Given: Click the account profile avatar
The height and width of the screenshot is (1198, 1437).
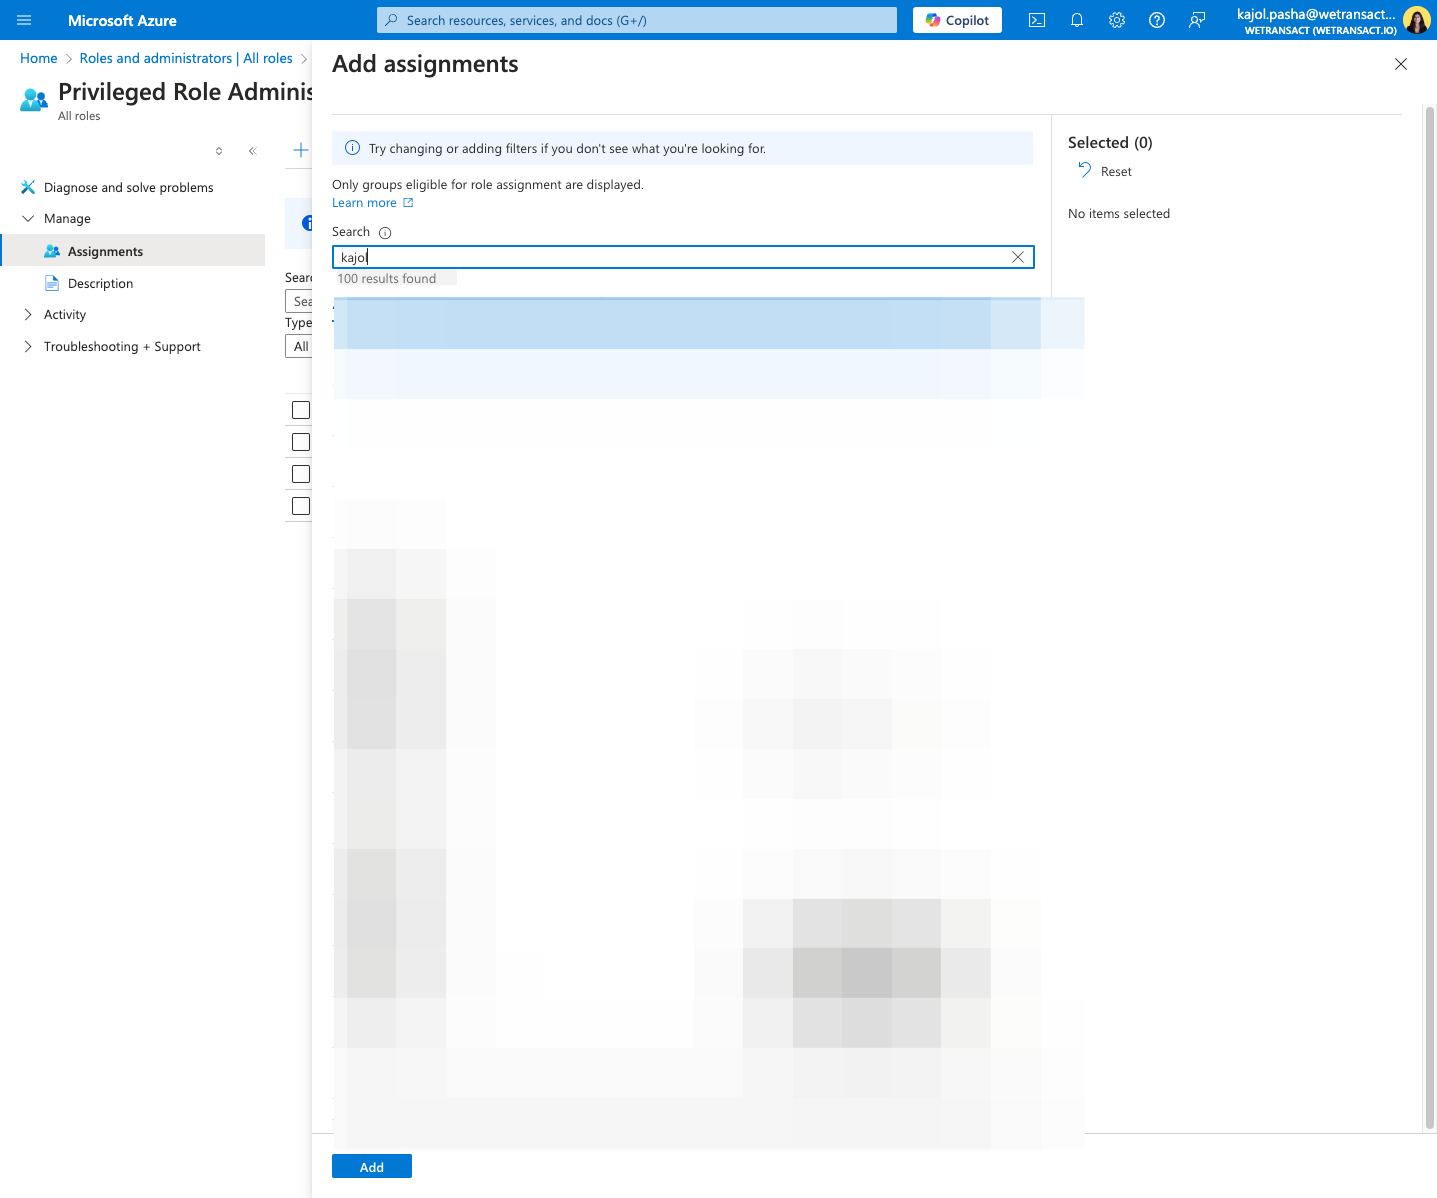Looking at the screenshot, I should tap(1416, 20).
